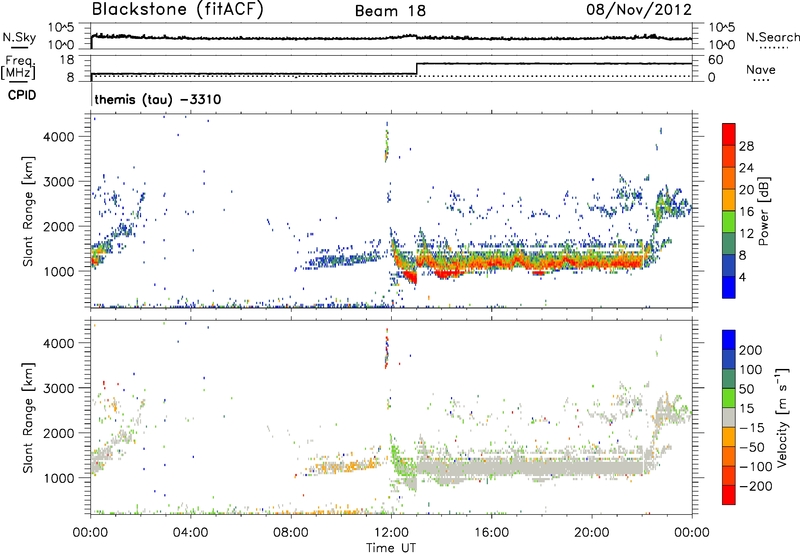Click the Slant Range label of velocity panel
Image resolution: width=800 pixels, height=554 pixels.
[x=28, y=417]
